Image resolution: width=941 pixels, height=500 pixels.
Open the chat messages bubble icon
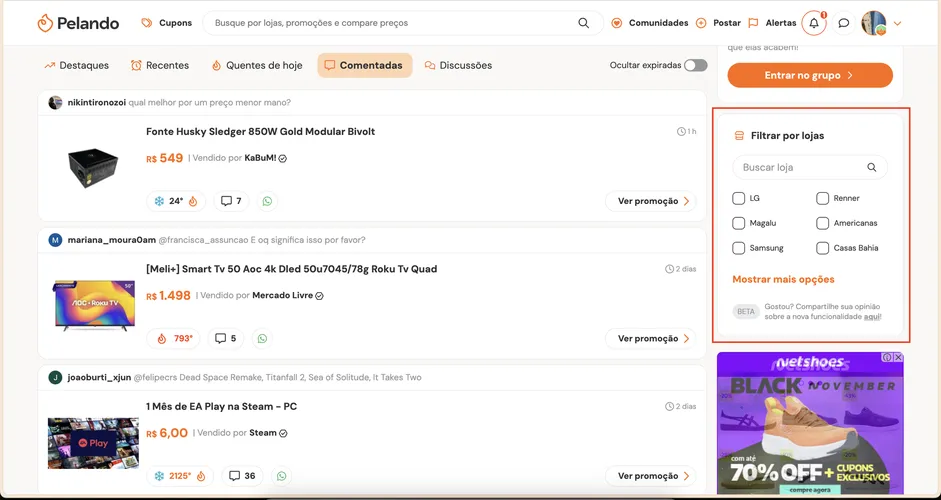click(x=843, y=23)
